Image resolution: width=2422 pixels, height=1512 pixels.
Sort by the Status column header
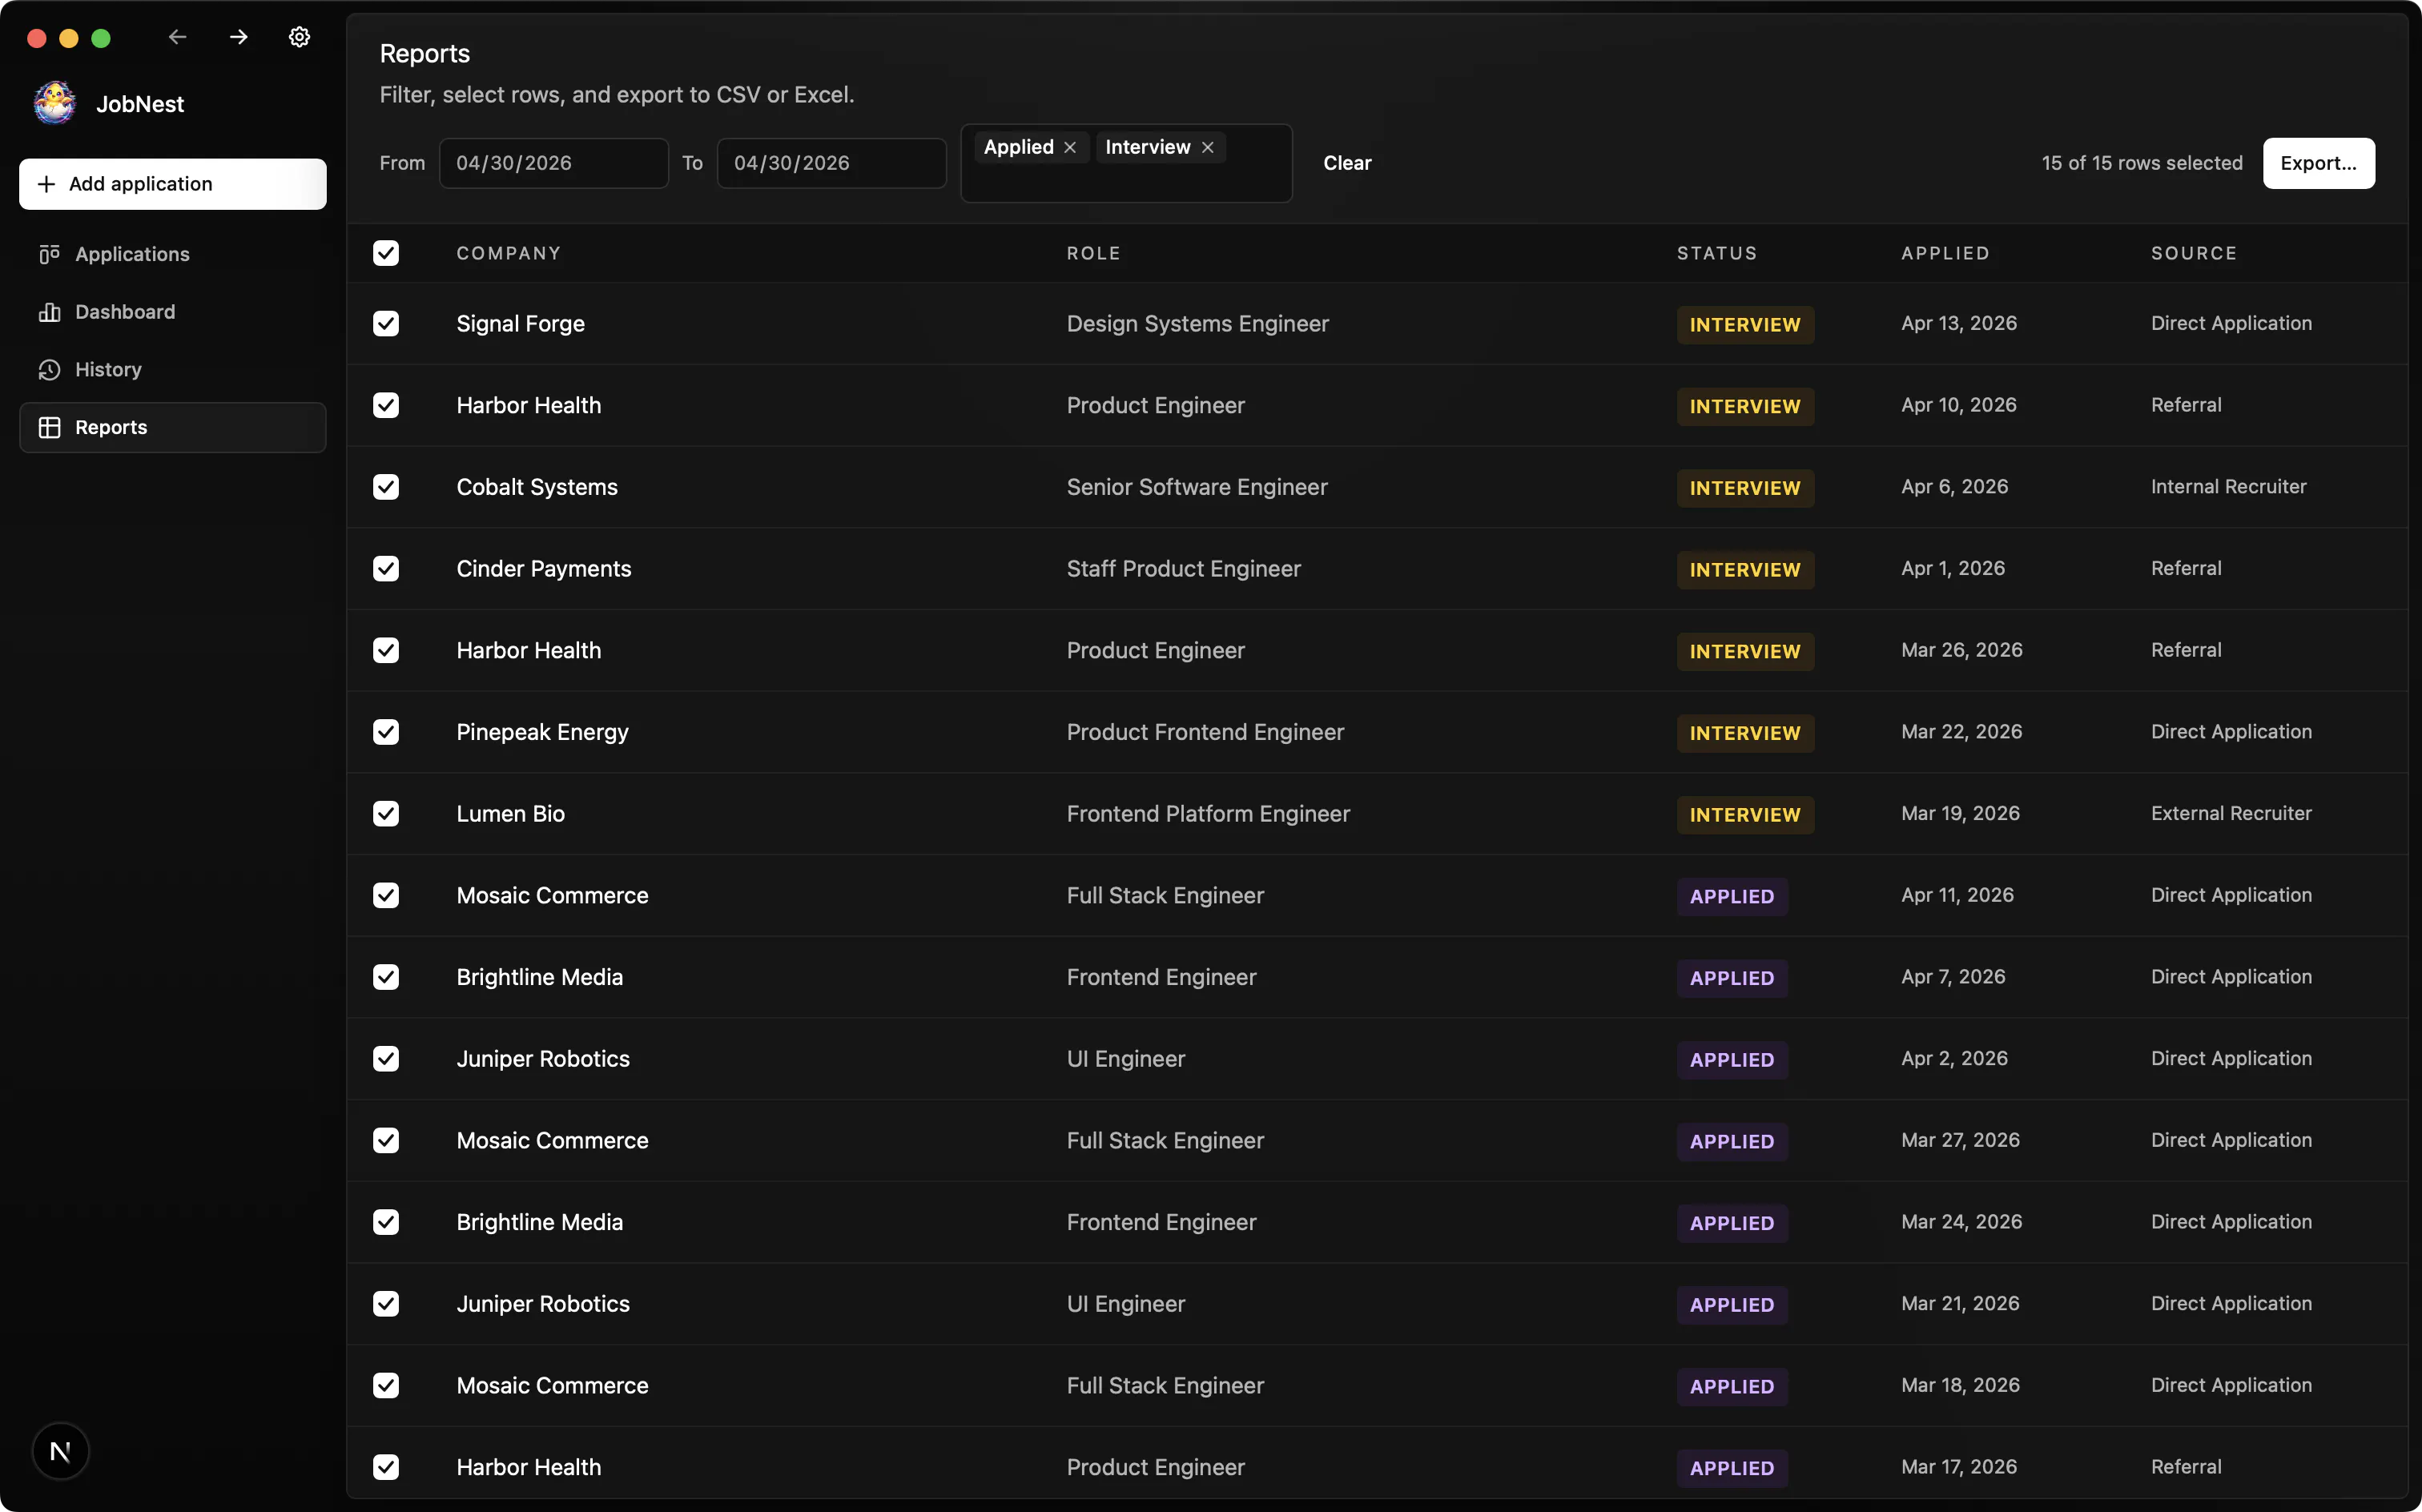coord(1716,253)
